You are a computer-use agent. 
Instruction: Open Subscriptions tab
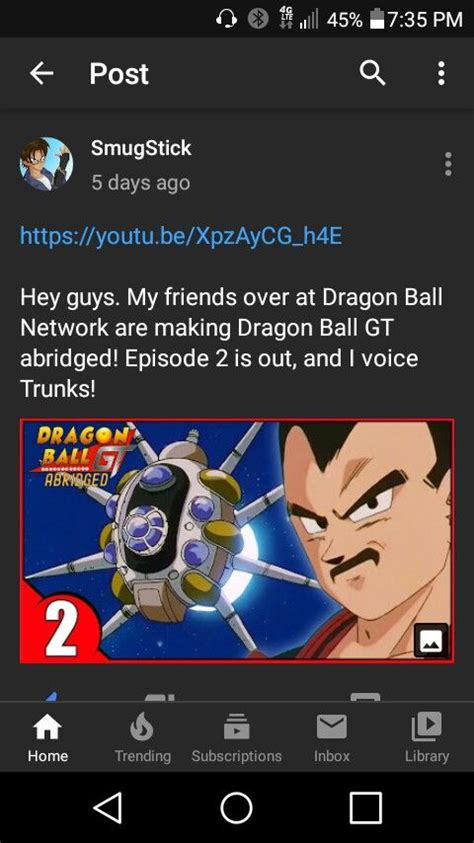[236, 737]
